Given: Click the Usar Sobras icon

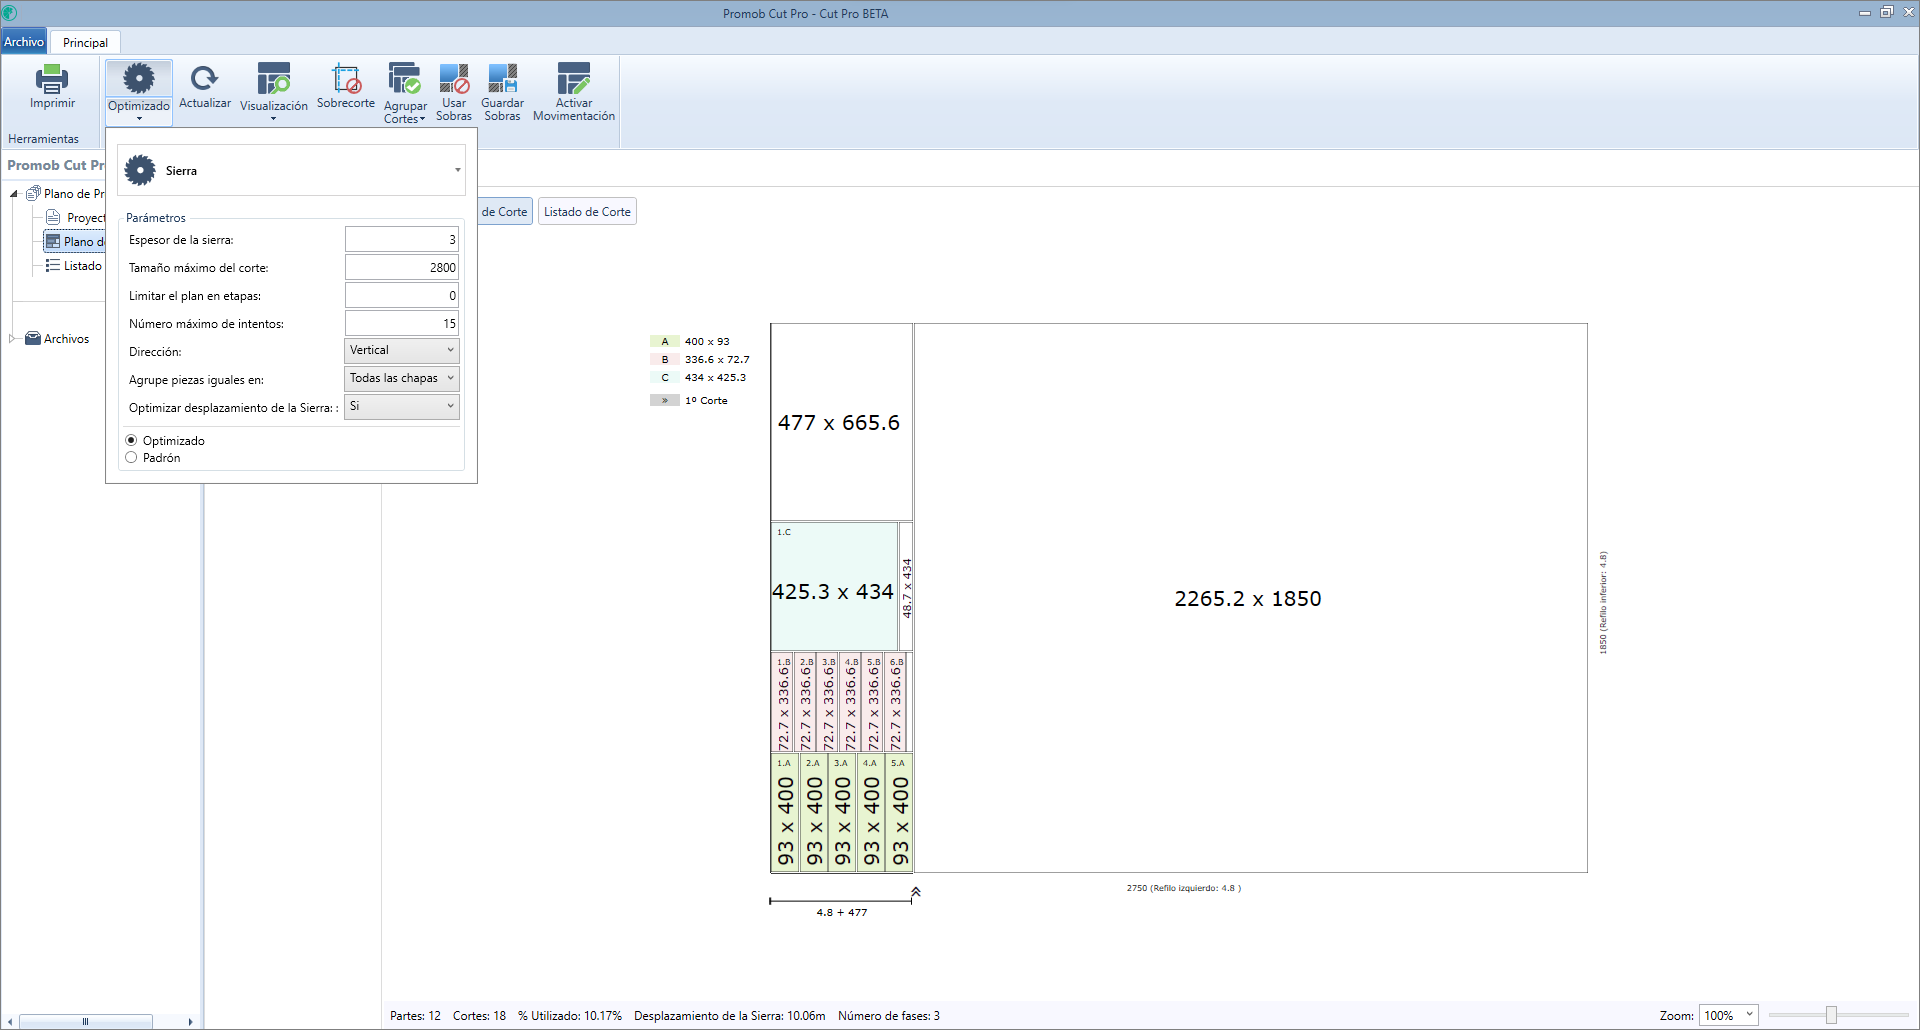Looking at the screenshot, I should [454, 79].
